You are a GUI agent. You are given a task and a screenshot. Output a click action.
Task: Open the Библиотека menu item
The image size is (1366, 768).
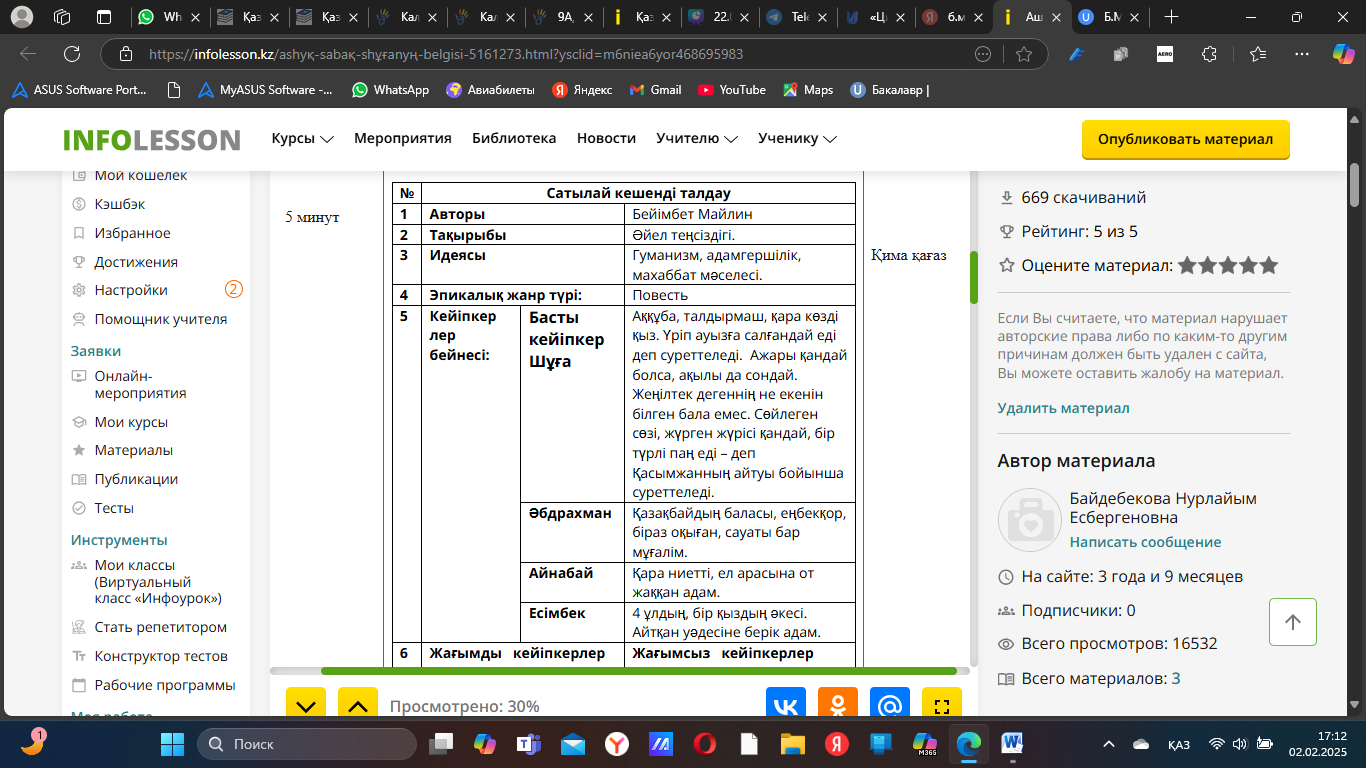(x=514, y=139)
